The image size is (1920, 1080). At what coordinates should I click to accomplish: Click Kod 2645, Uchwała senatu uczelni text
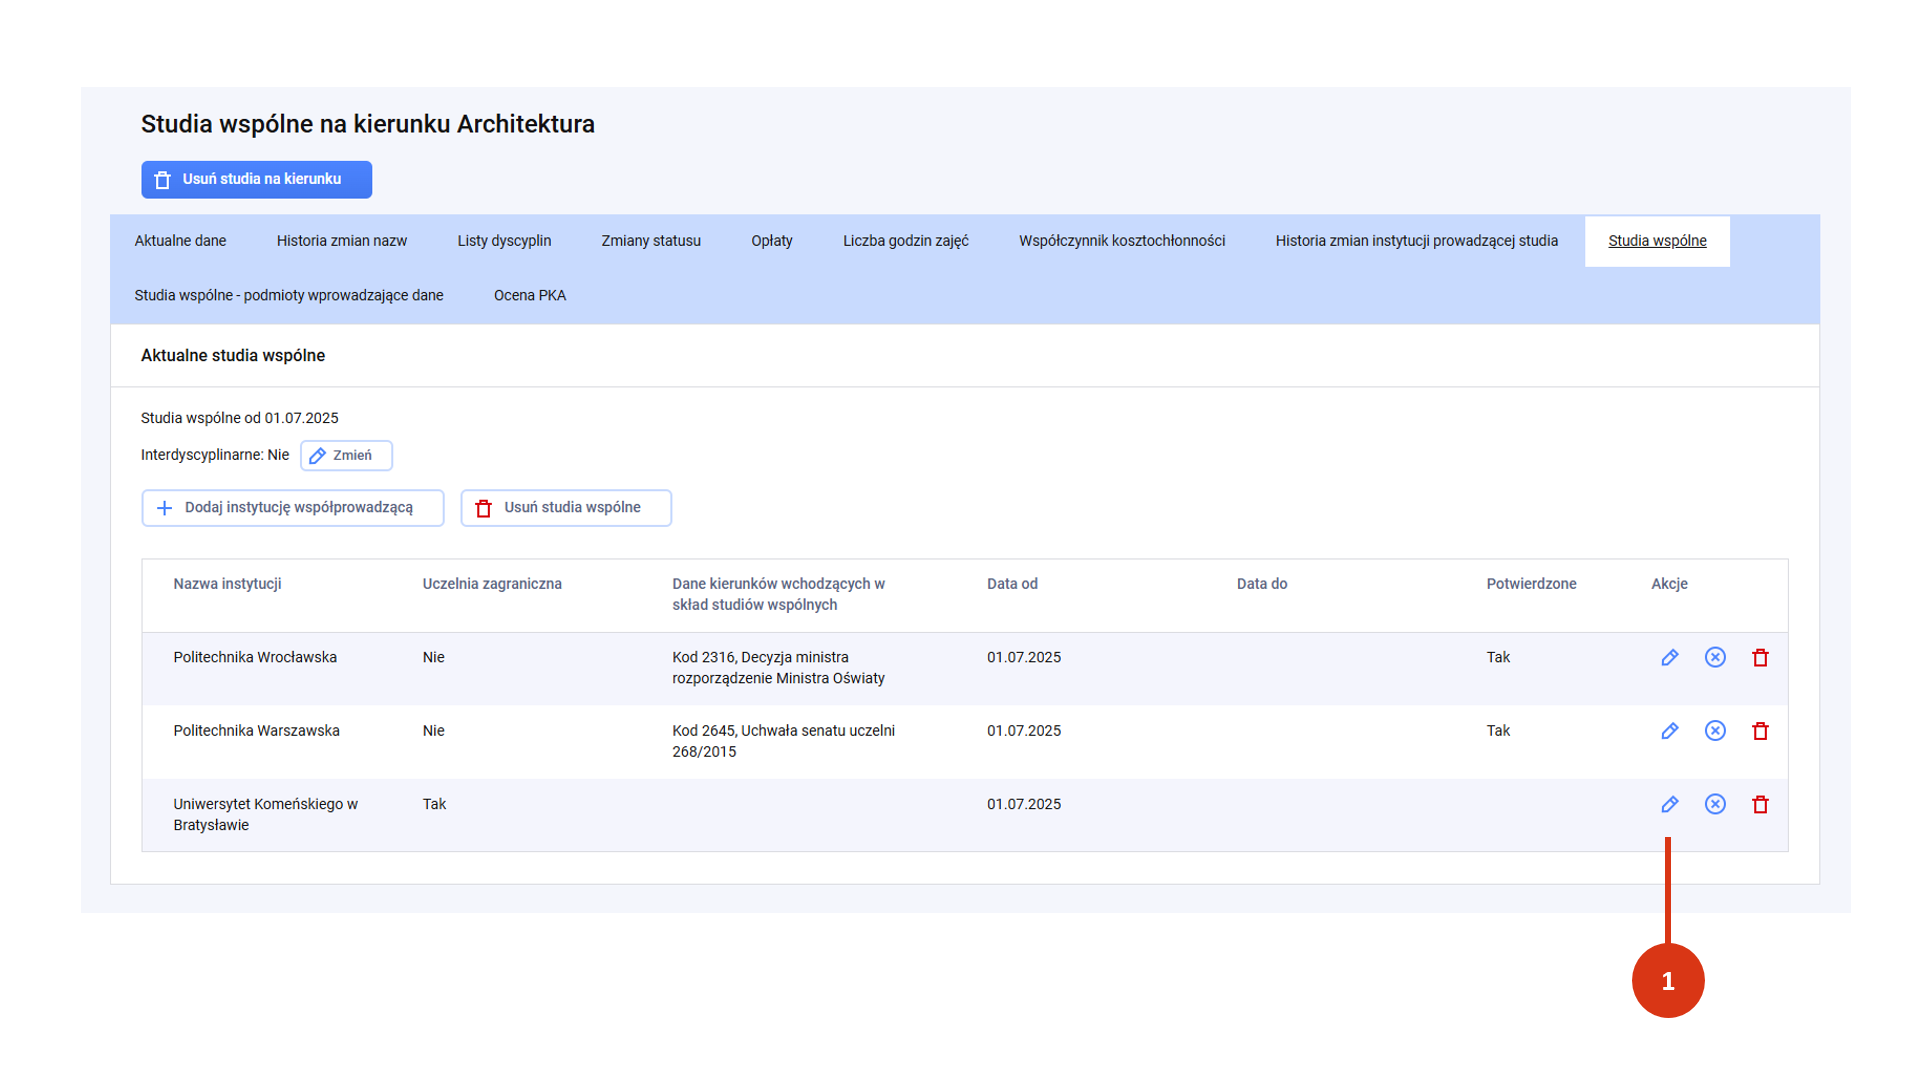tap(783, 741)
